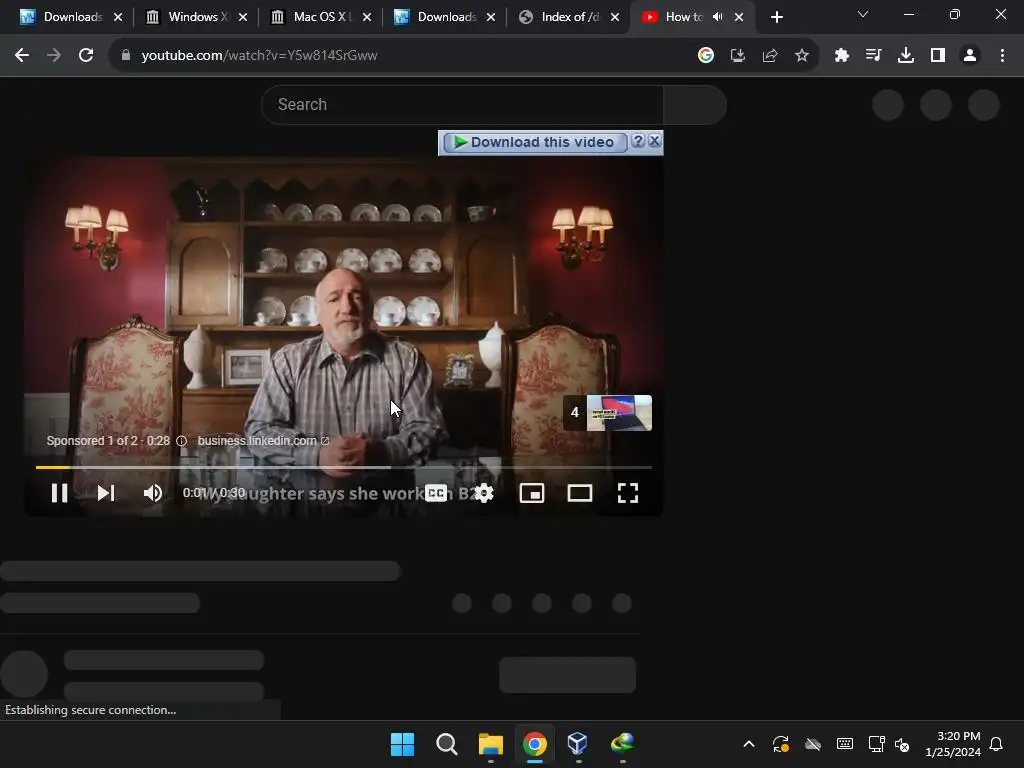1024x768 pixels.
Task: Close the Index of tab
Action: (x=615, y=17)
